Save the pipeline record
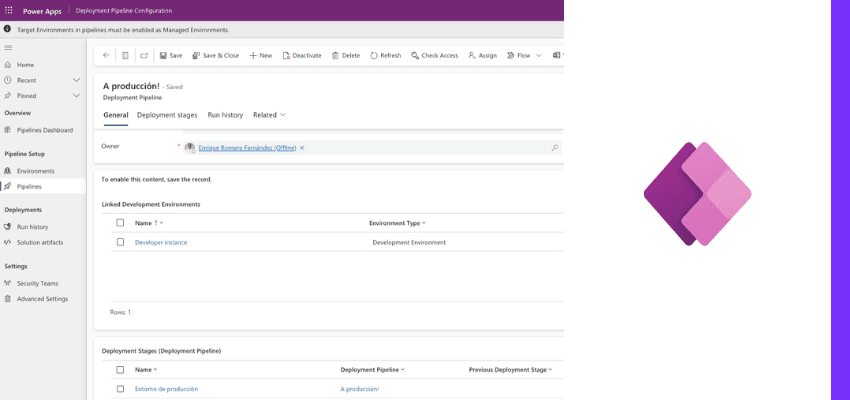Image resolution: width=850 pixels, height=400 pixels. [x=171, y=55]
